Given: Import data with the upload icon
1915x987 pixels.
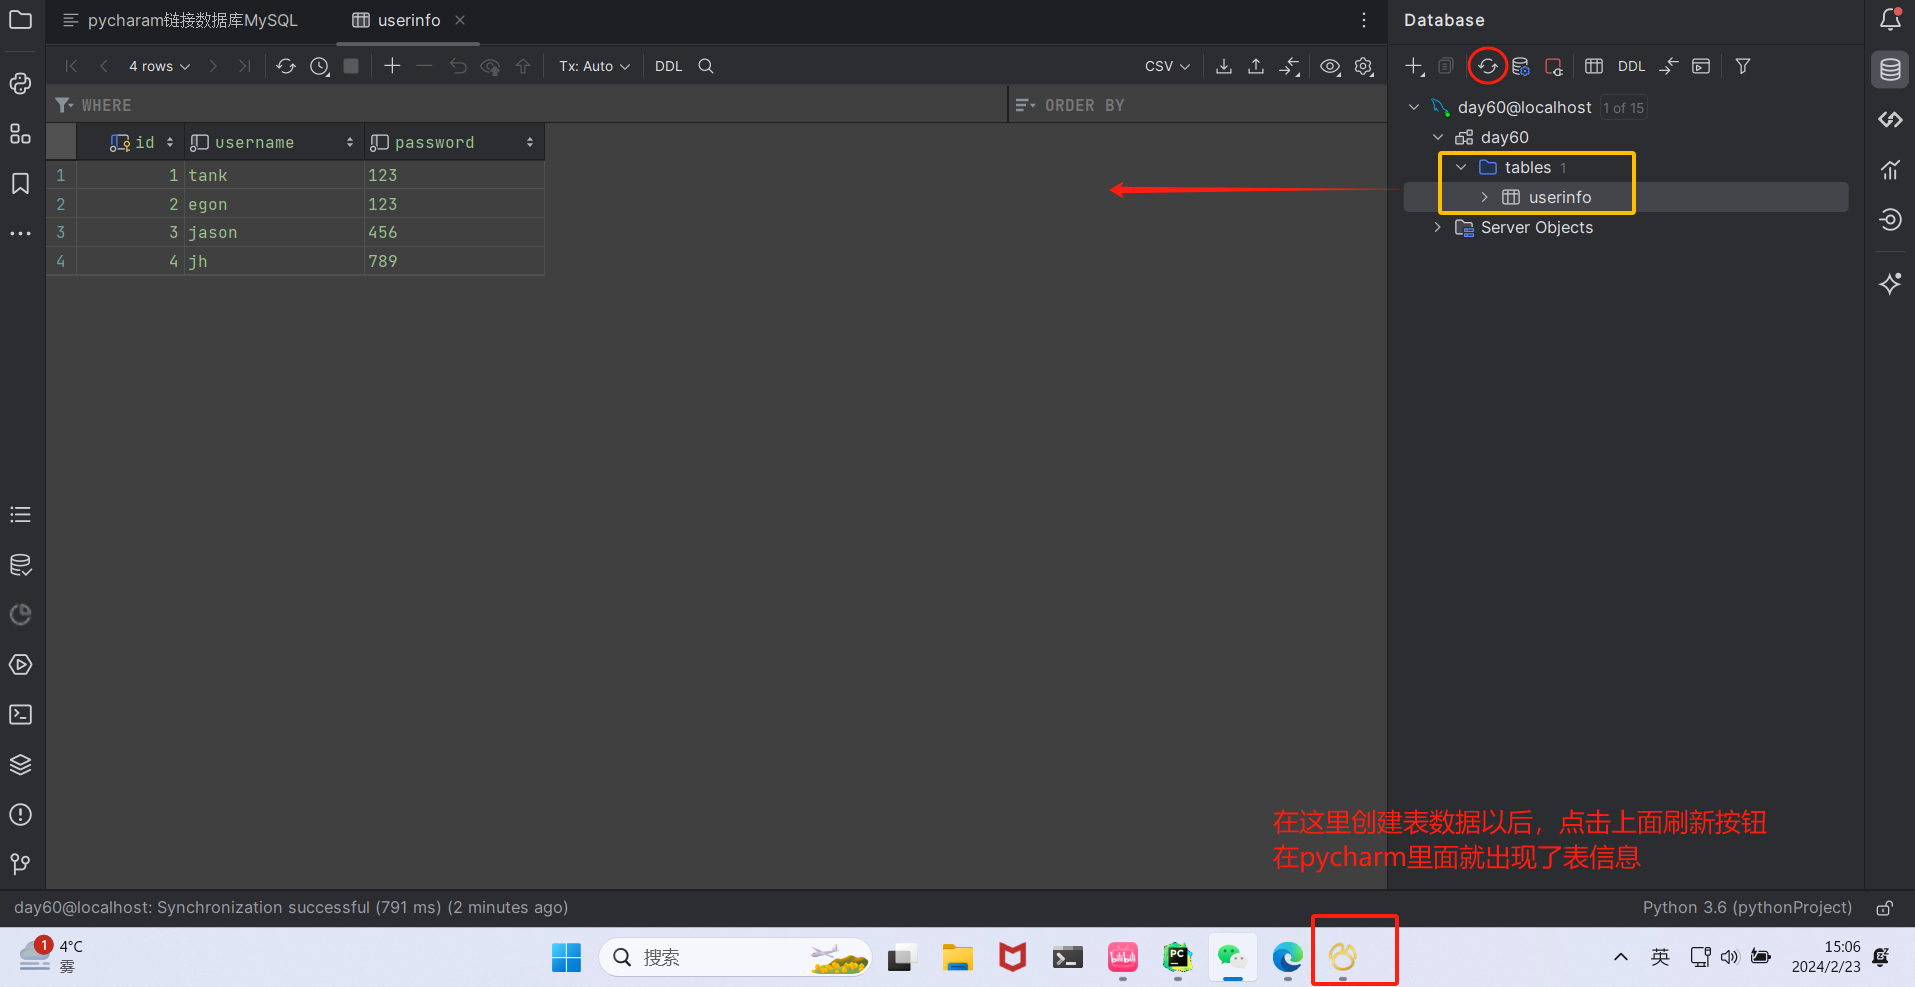Looking at the screenshot, I should coord(1256,66).
